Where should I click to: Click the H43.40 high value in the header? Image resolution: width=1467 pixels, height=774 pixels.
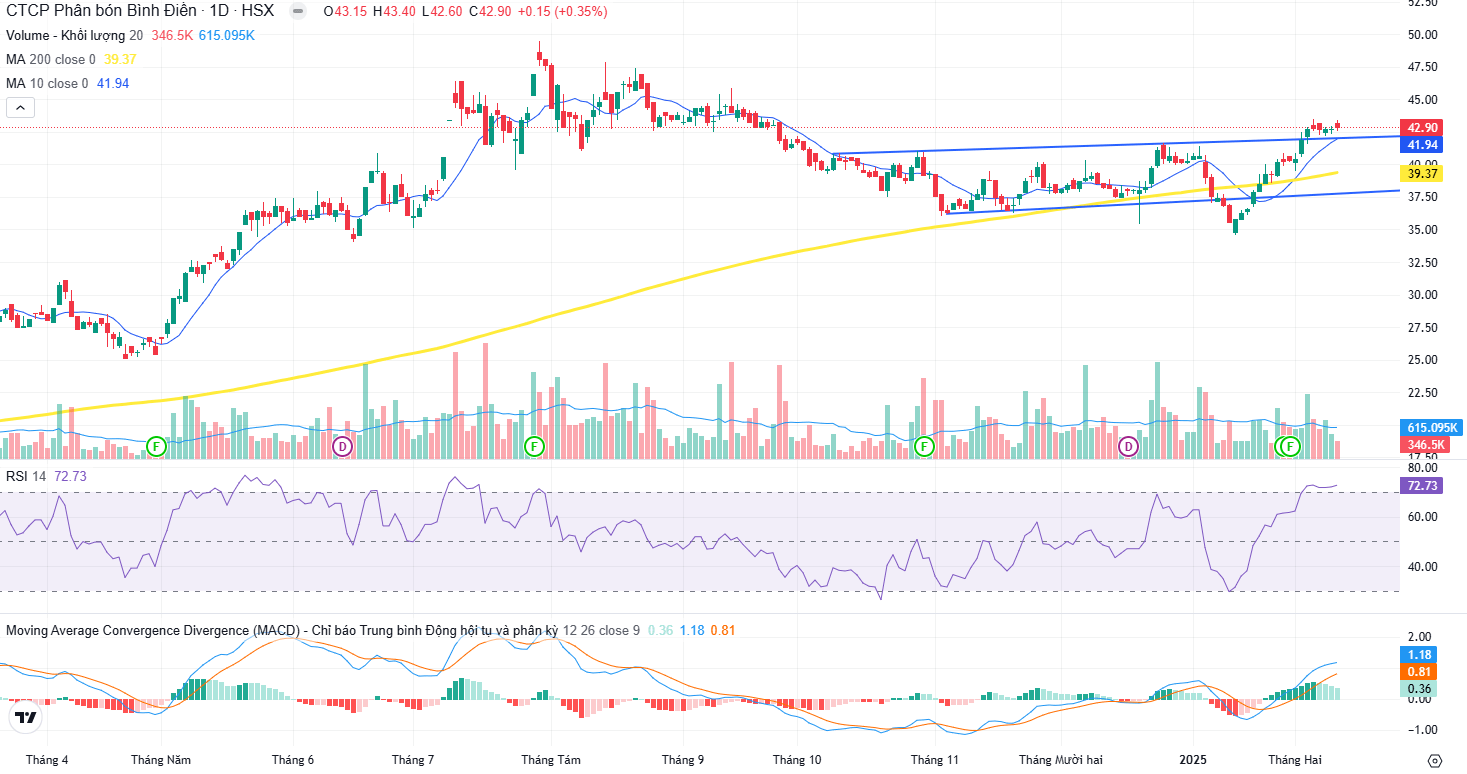392,12
